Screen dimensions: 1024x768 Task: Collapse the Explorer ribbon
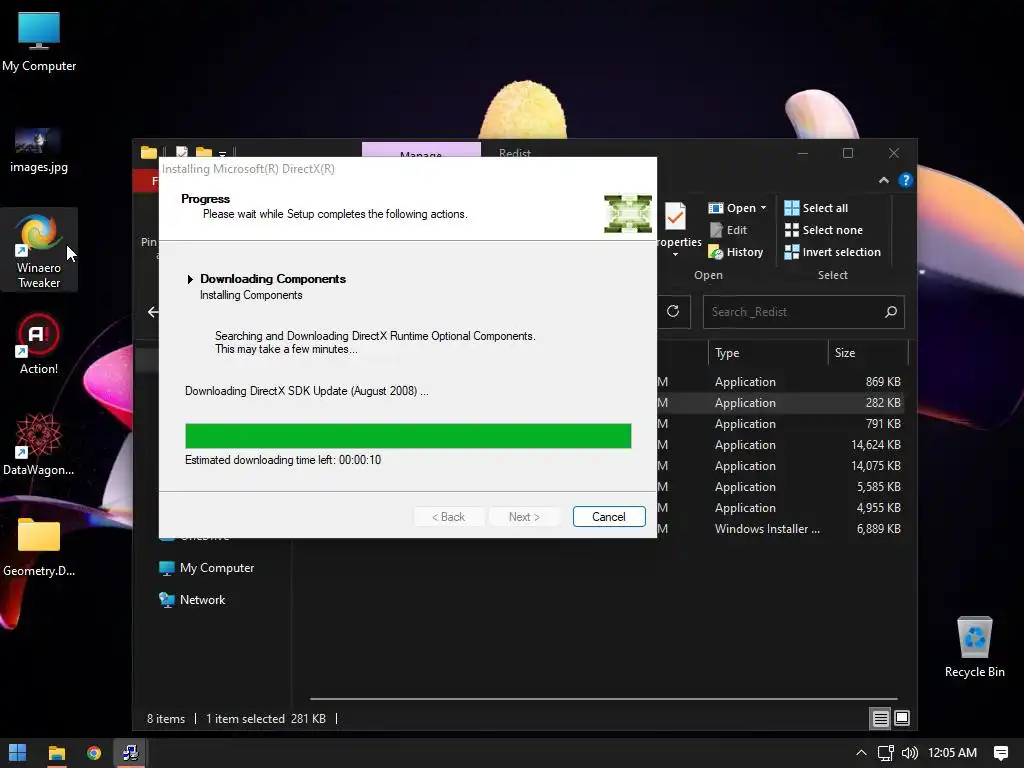pyautogui.click(x=884, y=180)
